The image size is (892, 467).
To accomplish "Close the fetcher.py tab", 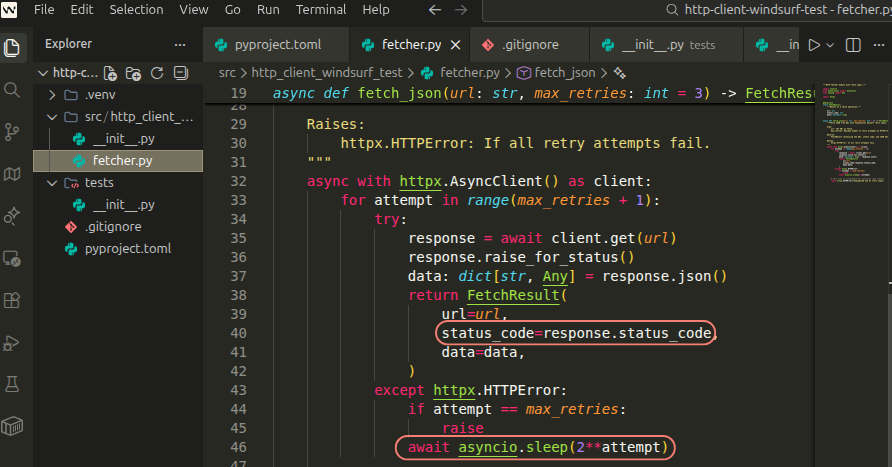I will tap(456, 45).
